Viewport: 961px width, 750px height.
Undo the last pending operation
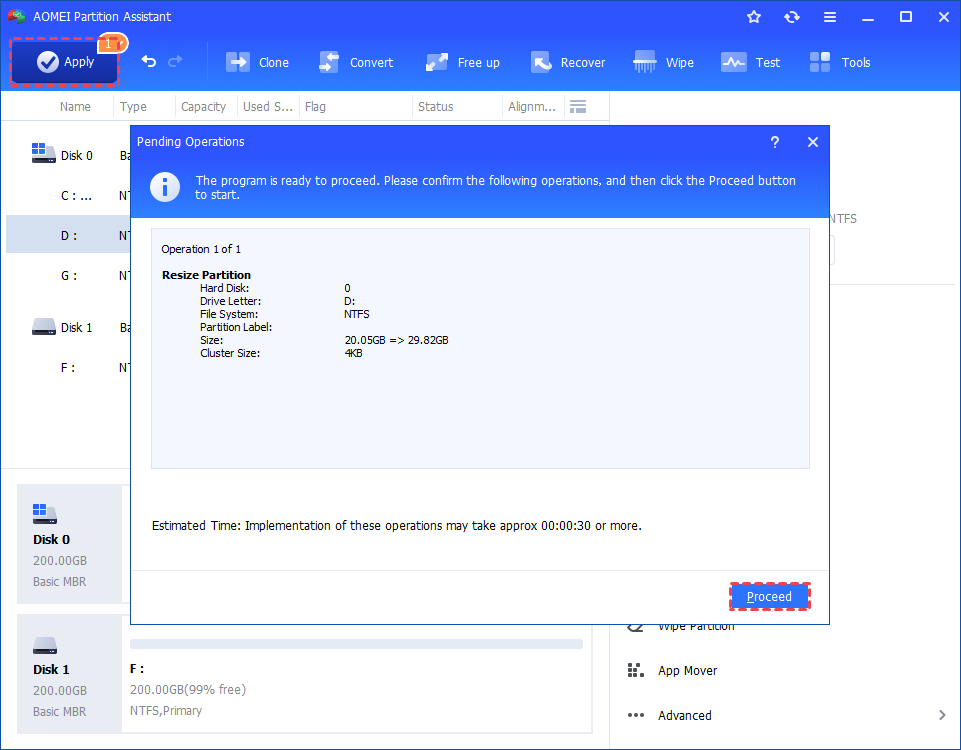(149, 61)
